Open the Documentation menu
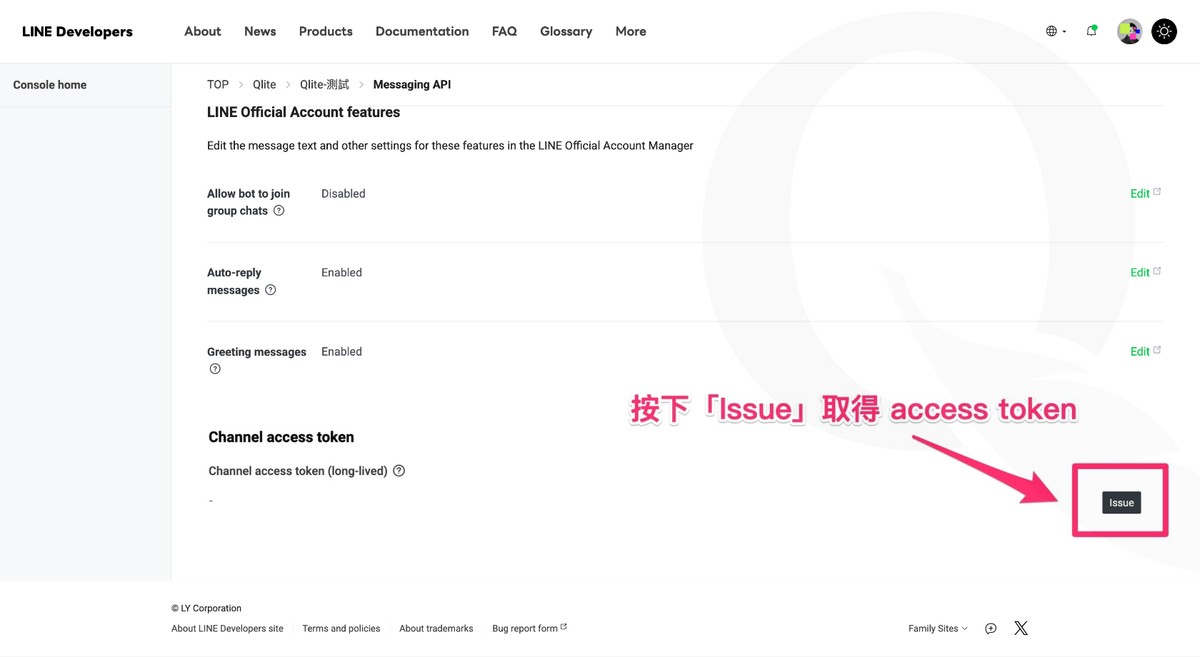This screenshot has height=657, width=1200. 422,31
